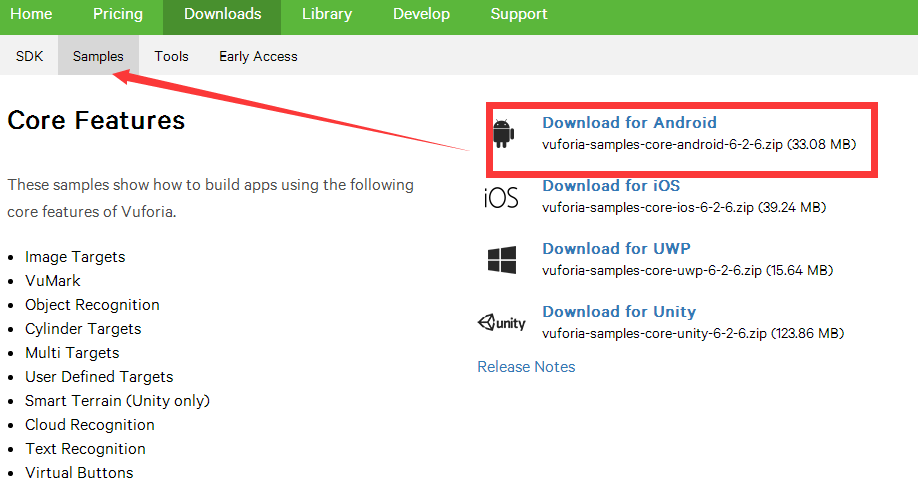
Task: Click the Multi Targets list item
Action: click(x=72, y=353)
